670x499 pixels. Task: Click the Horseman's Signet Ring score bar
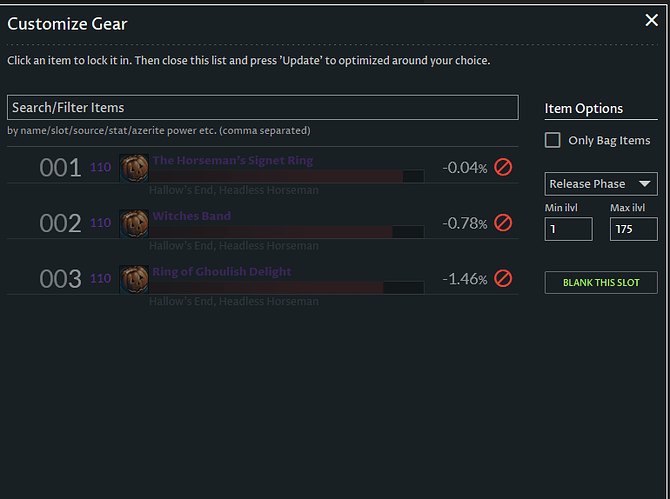pos(286,176)
